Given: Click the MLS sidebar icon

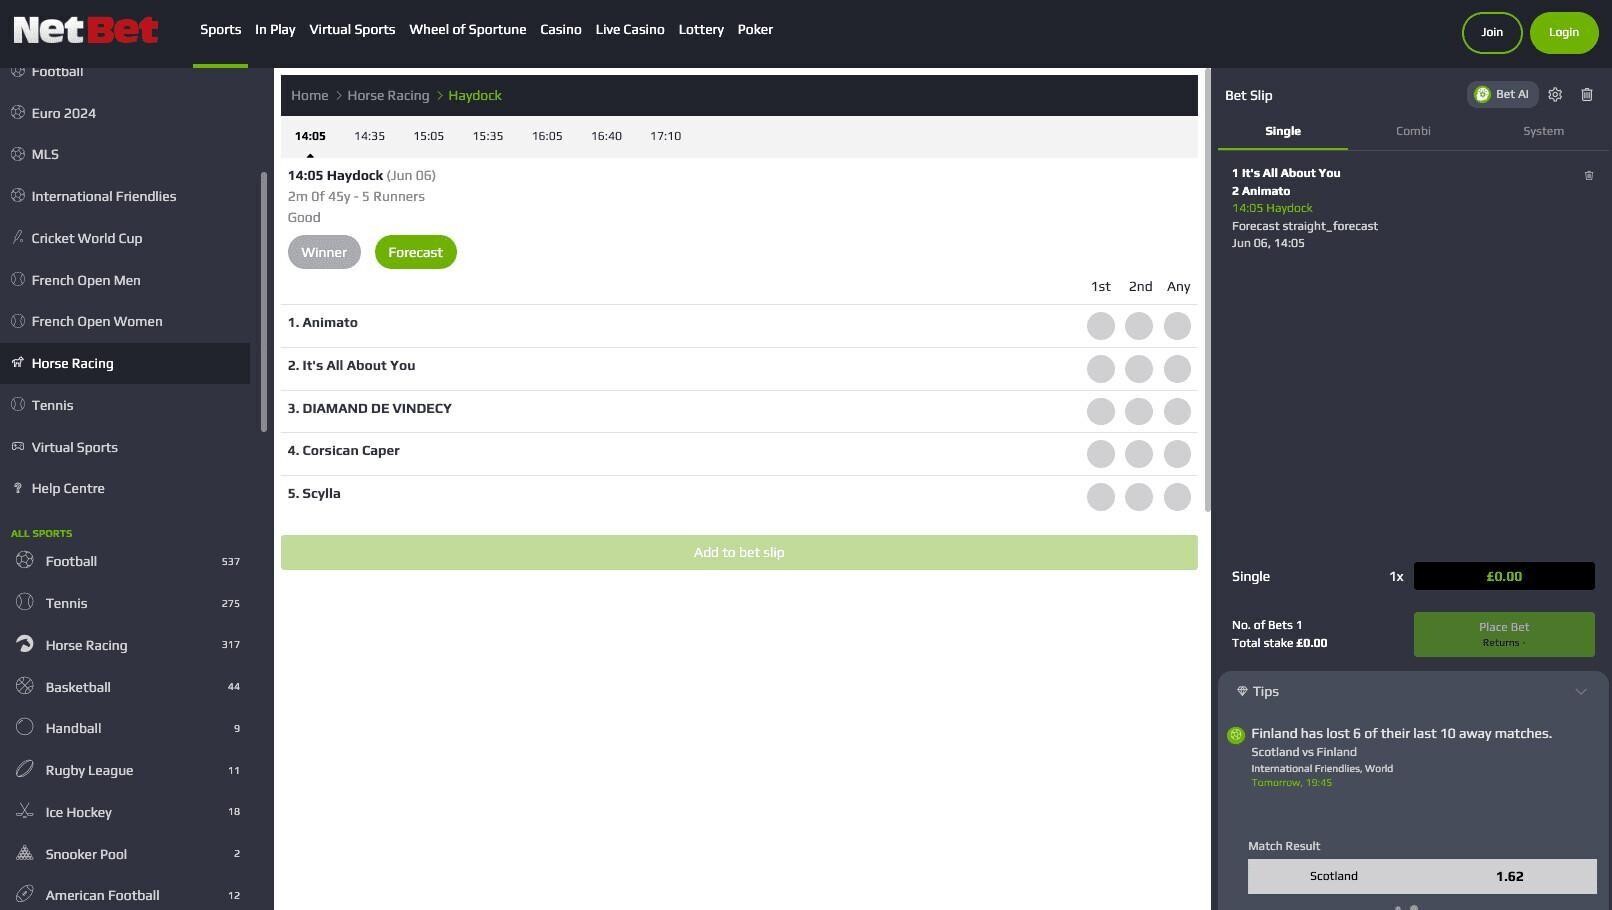Looking at the screenshot, I should (x=18, y=154).
